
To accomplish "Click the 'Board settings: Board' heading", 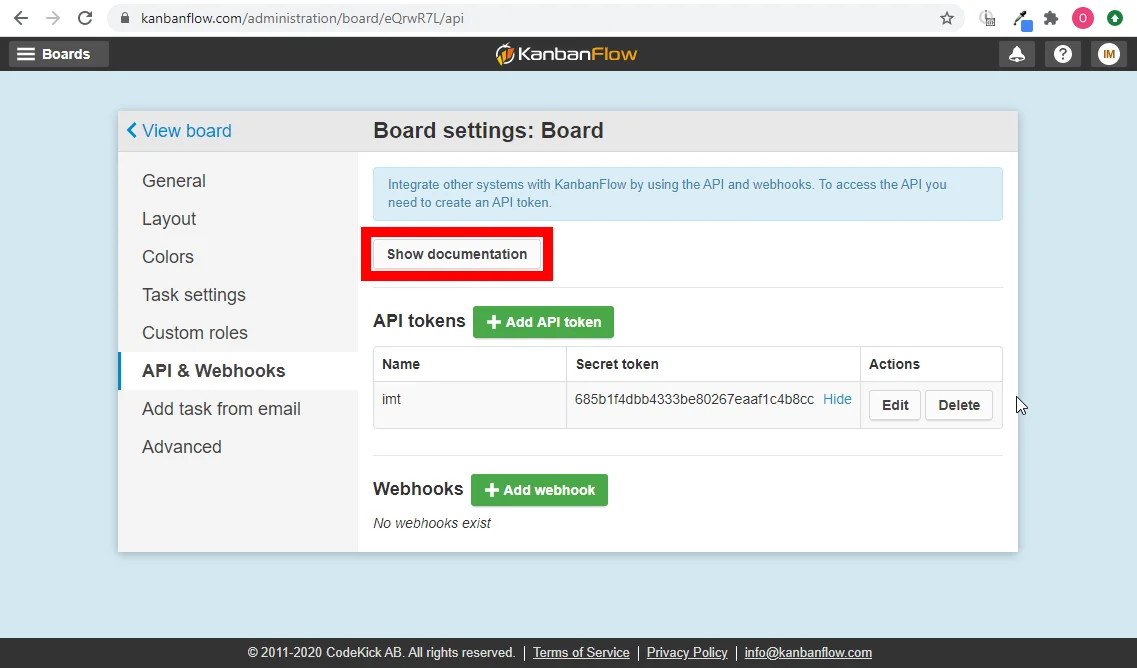I will pyautogui.click(x=488, y=131).
